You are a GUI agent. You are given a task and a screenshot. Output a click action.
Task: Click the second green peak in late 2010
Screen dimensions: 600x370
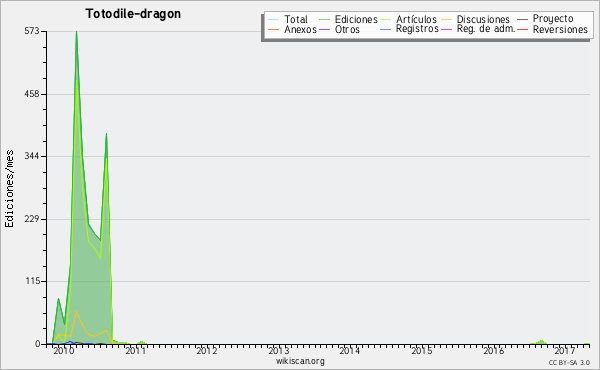tap(106, 134)
